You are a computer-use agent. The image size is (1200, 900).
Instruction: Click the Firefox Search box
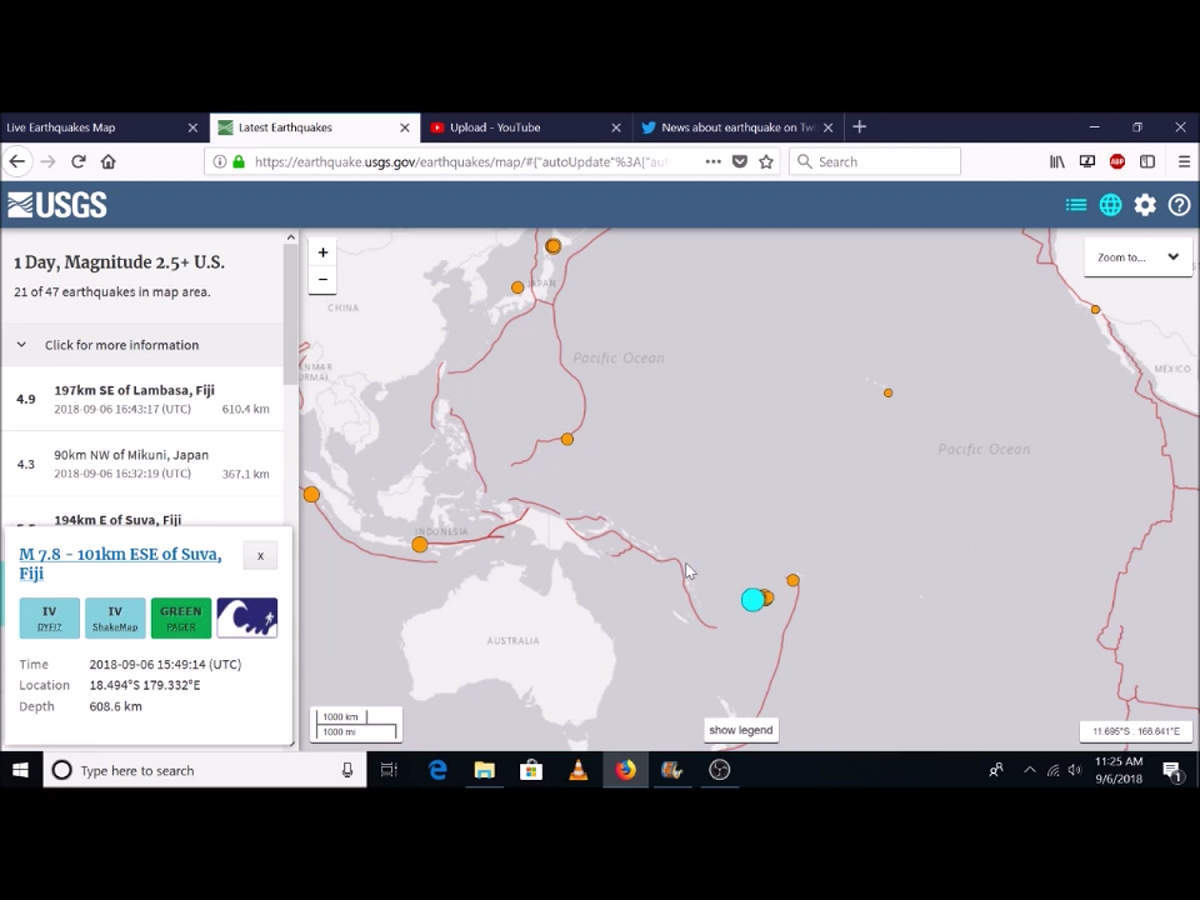[875, 161]
